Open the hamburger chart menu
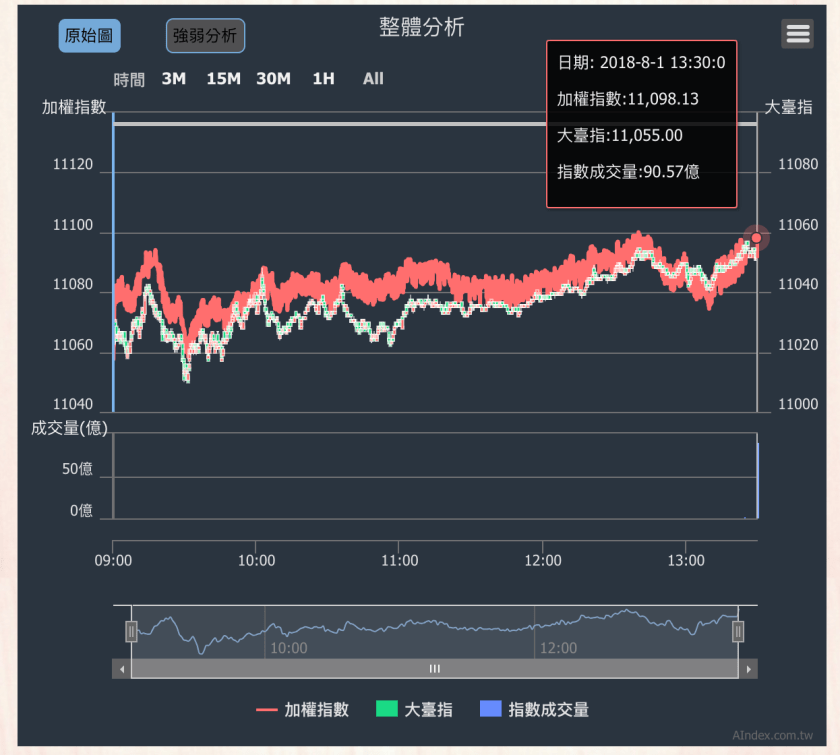The image size is (840, 755). (x=797, y=33)
